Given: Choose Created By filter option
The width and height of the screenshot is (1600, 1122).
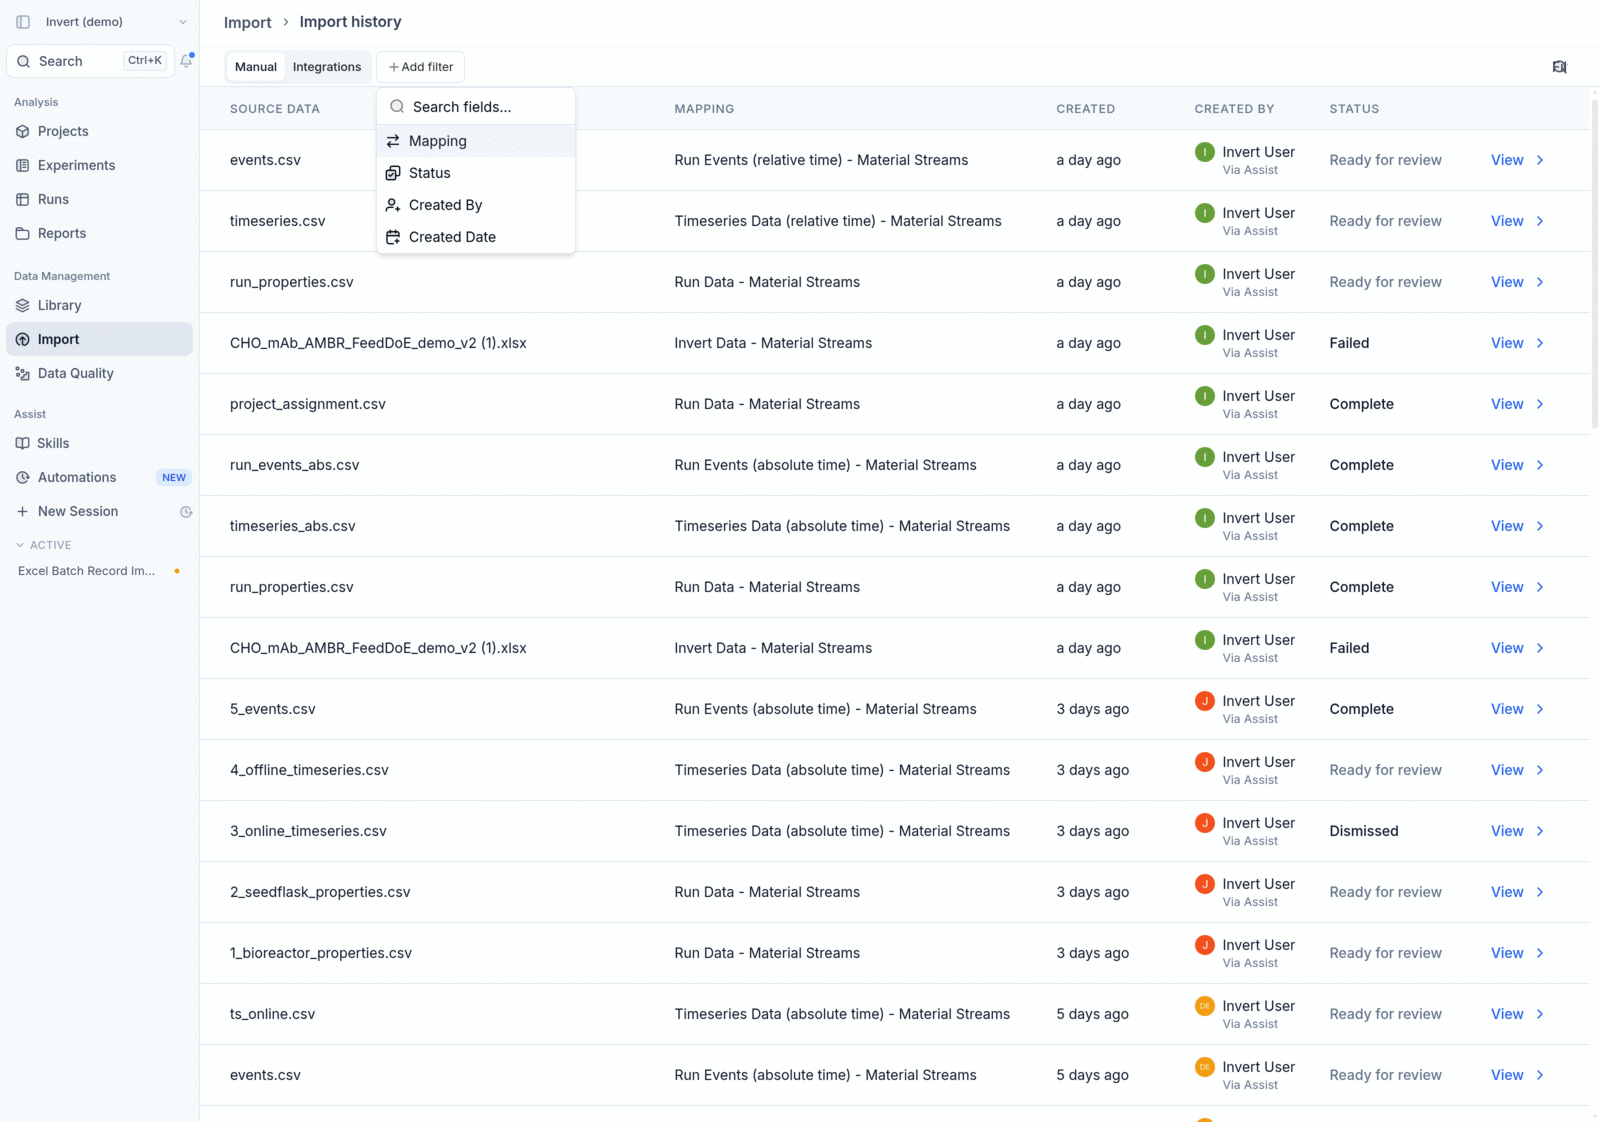Looking at the screenshot, I should coord(476,205).
